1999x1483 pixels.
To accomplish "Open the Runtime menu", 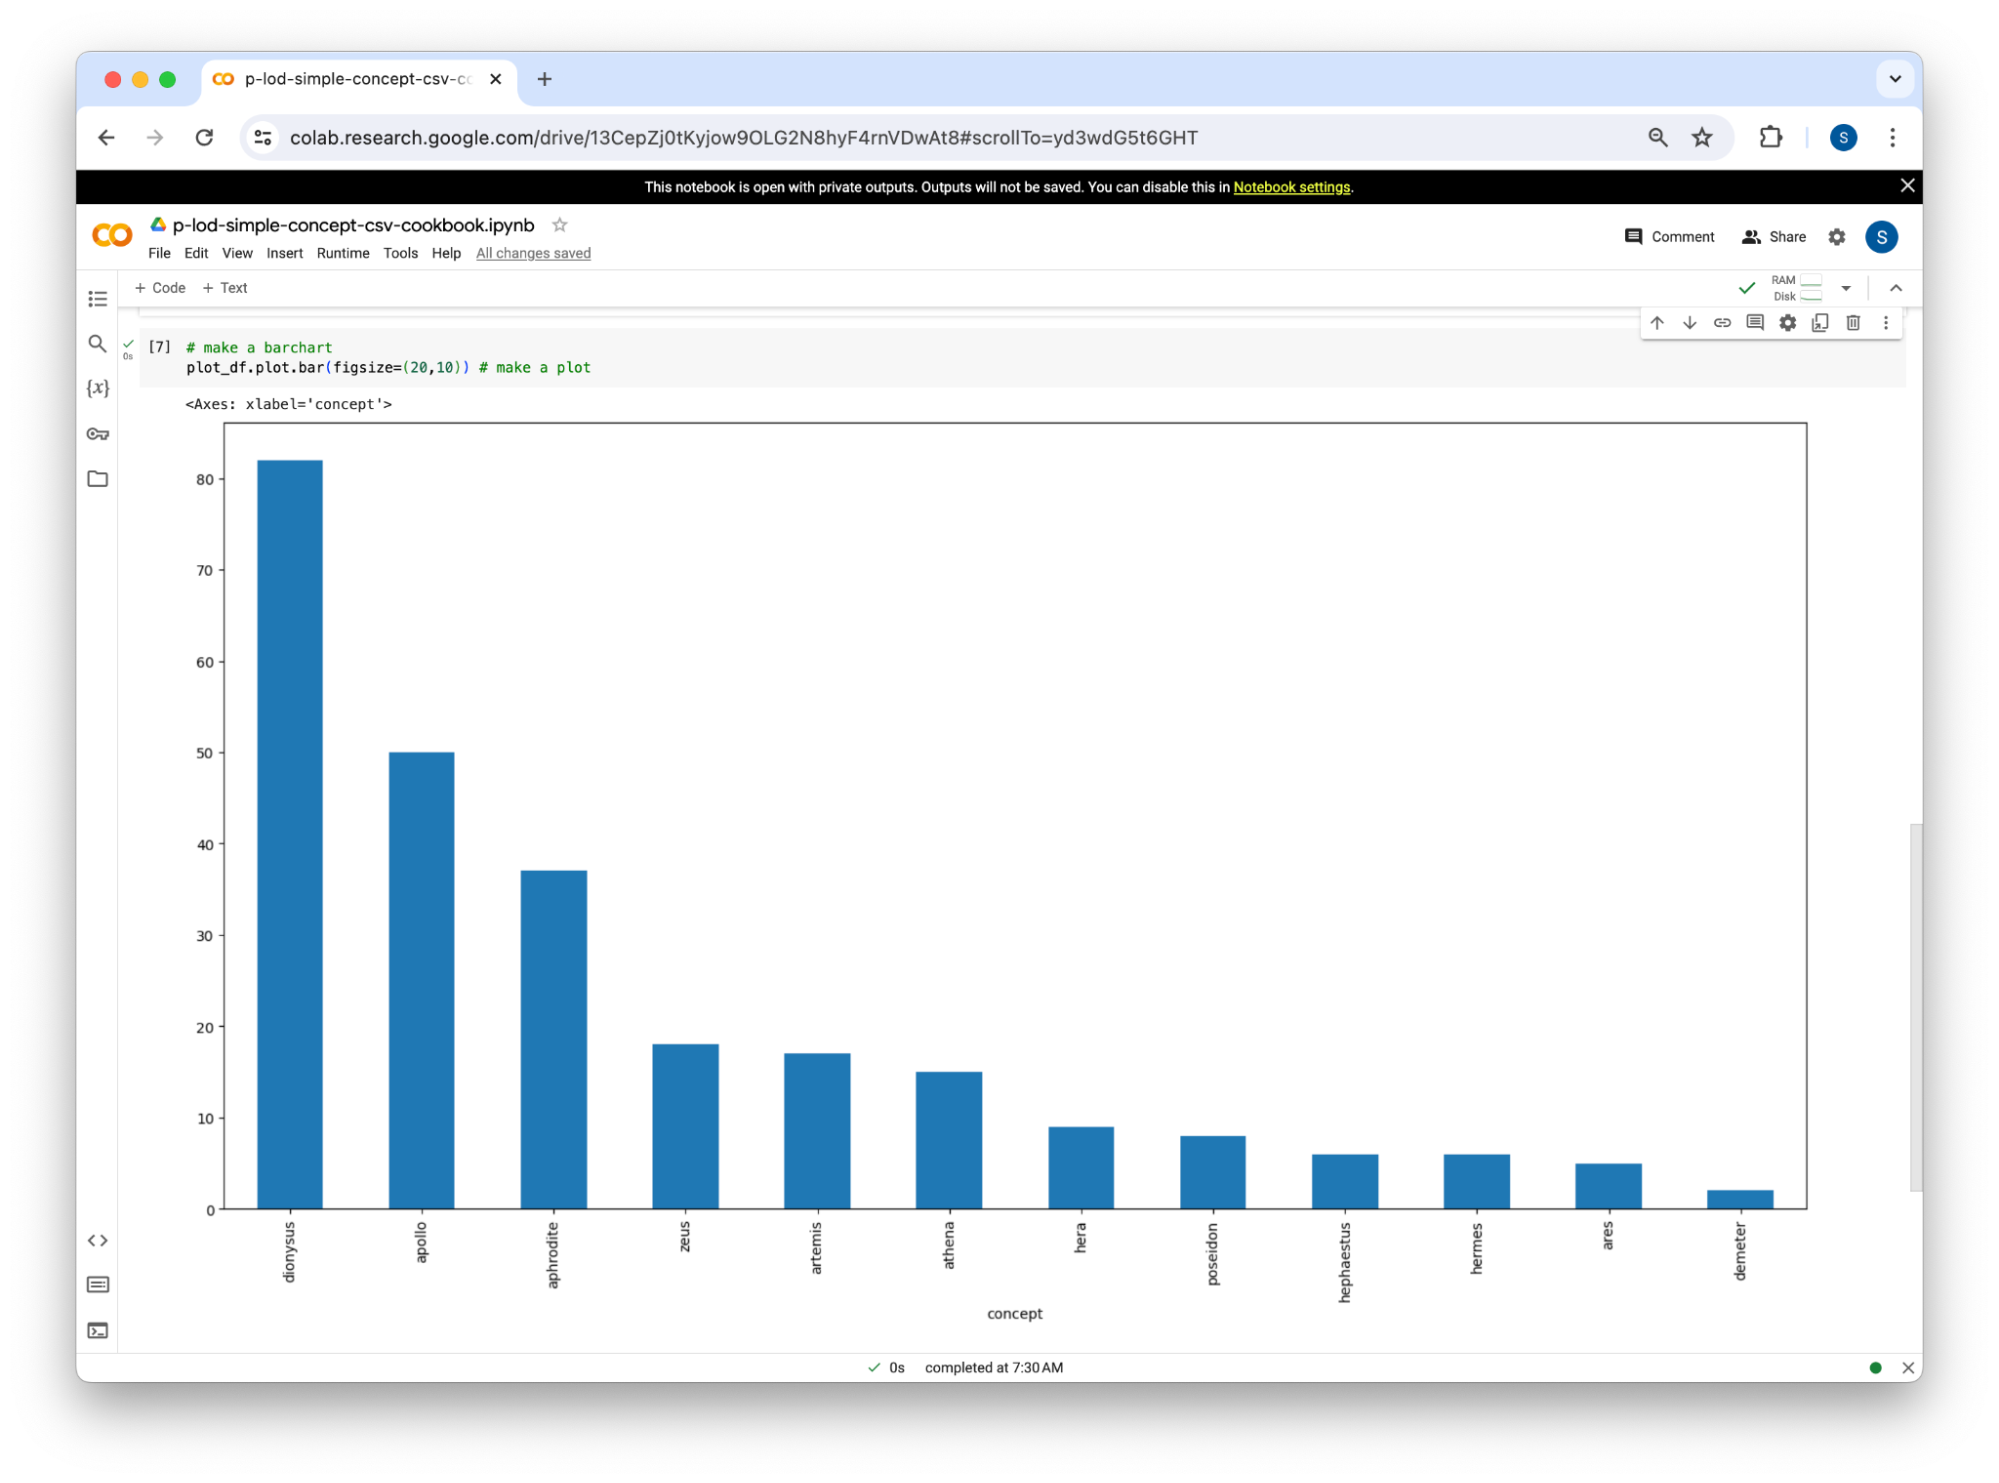I will [x=343, y=253].
